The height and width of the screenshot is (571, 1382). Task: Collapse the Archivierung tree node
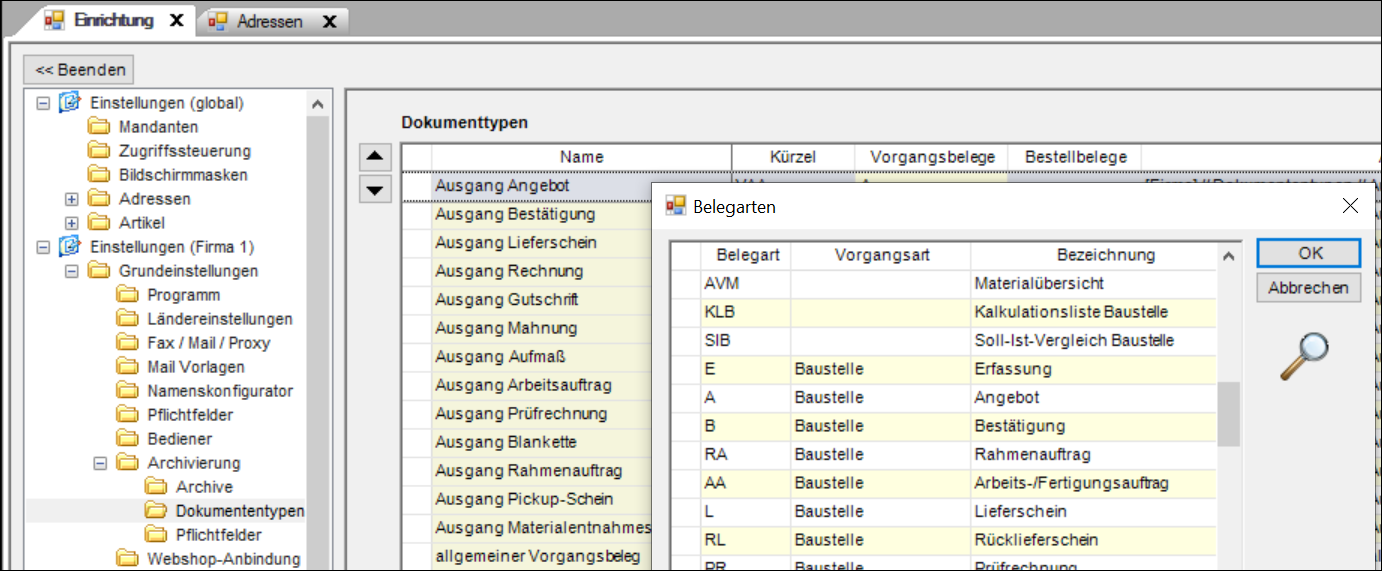tap(100, 463)
